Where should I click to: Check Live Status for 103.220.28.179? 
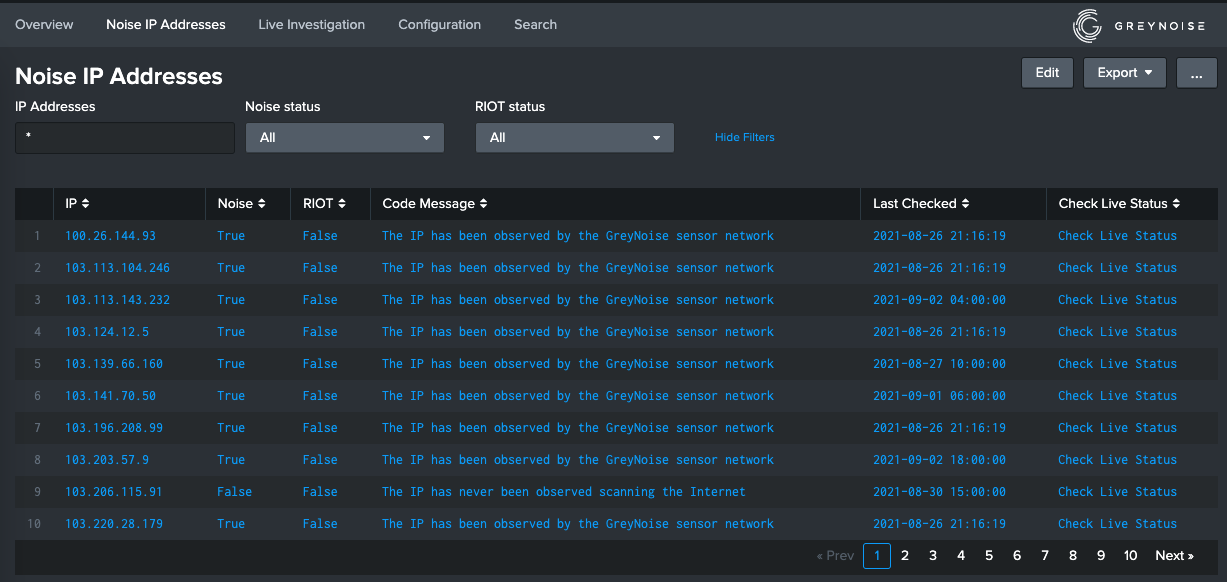1117,524
